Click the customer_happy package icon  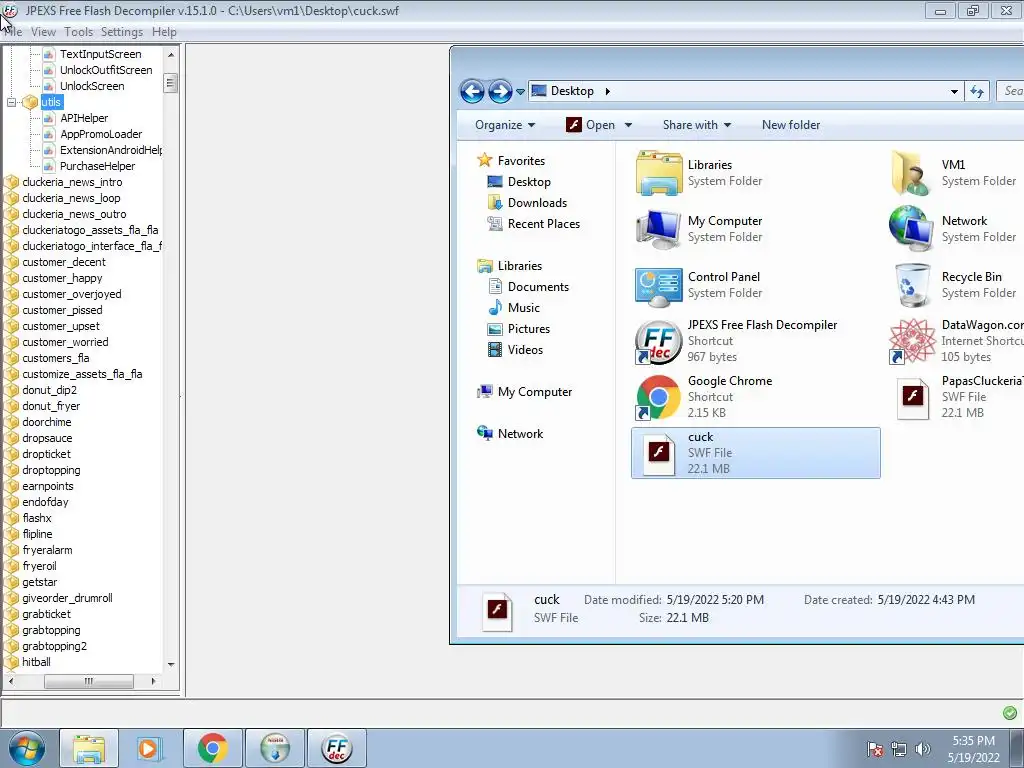click(12, 278)
